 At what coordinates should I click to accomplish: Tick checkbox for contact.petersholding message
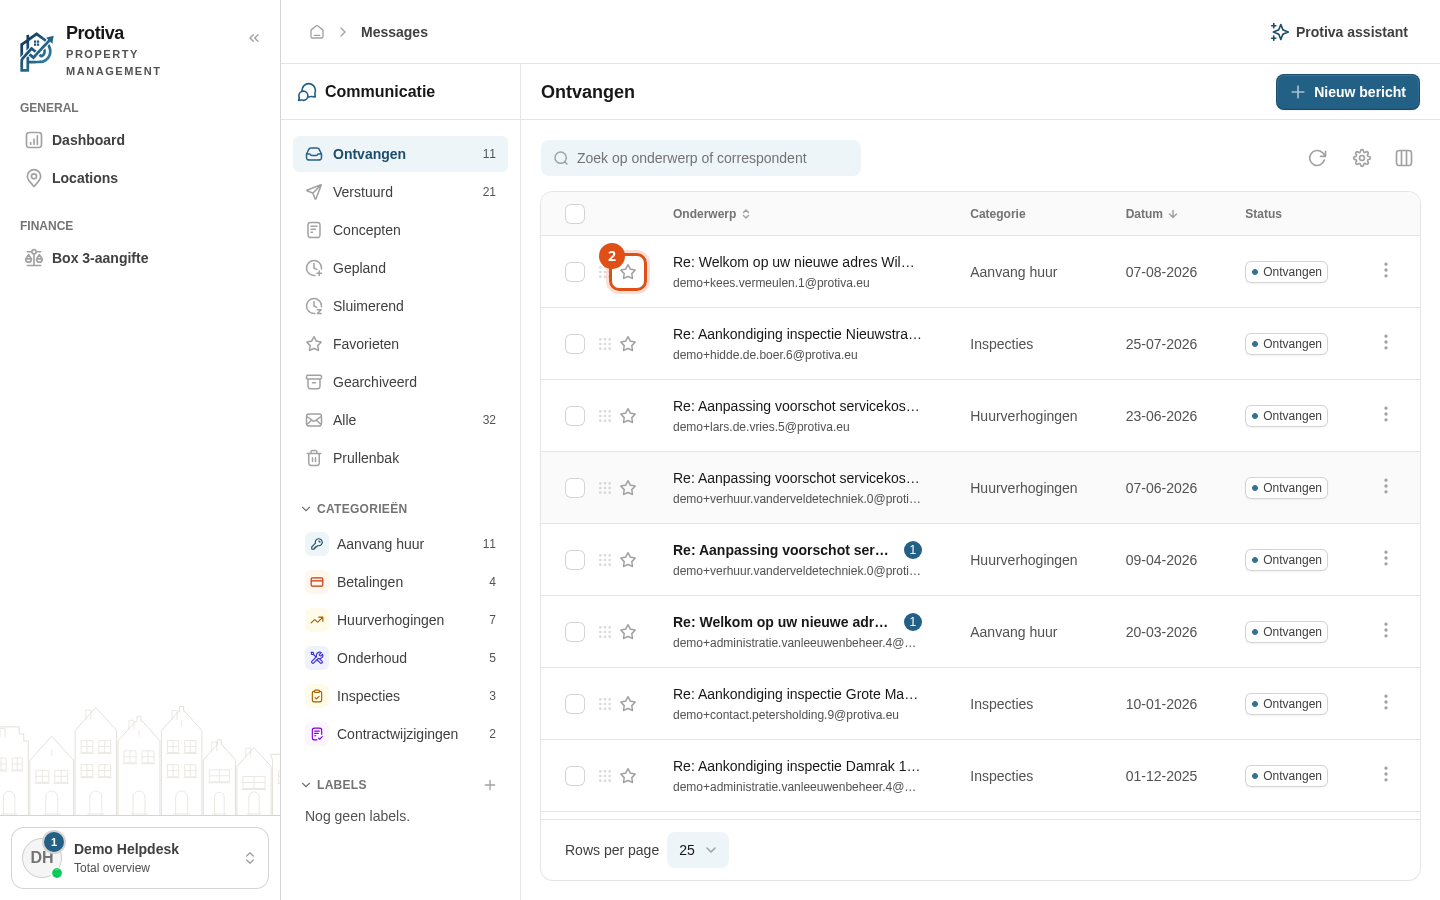point(575,704)
